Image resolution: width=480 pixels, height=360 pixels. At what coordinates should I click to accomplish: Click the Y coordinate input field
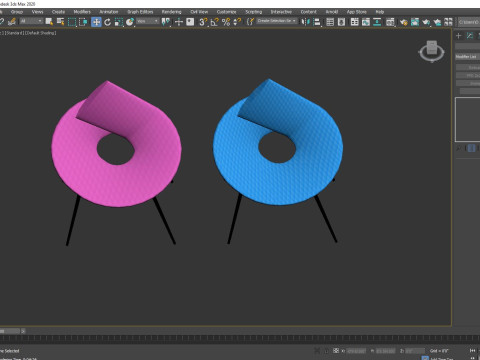pyautogui.click(x=385, y=351)
